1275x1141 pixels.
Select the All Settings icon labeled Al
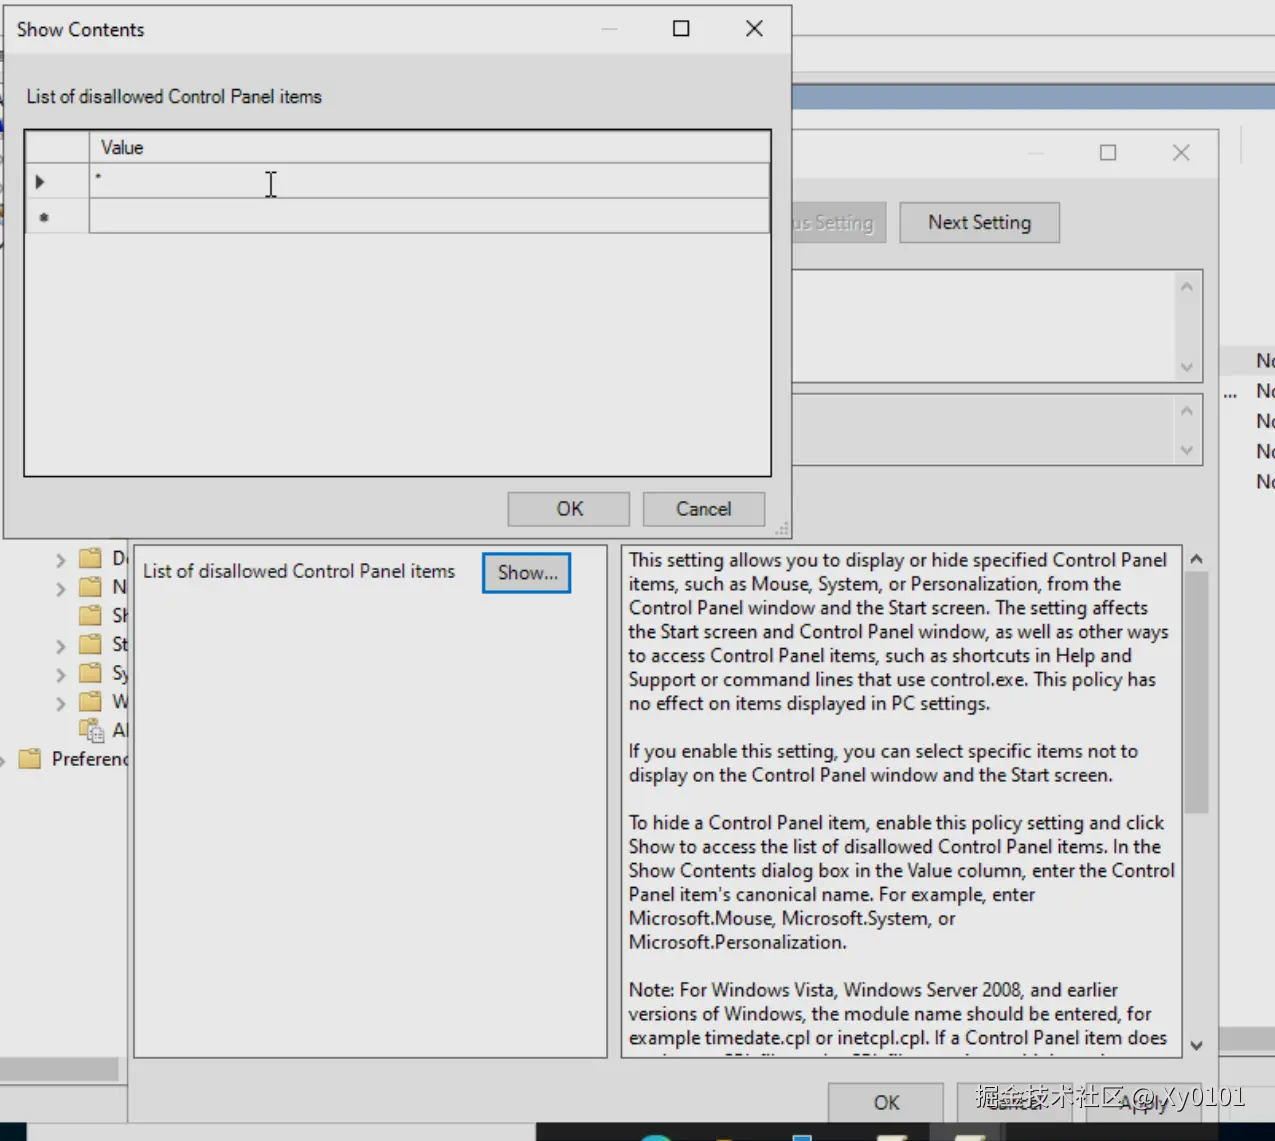[x=92, y=731]
